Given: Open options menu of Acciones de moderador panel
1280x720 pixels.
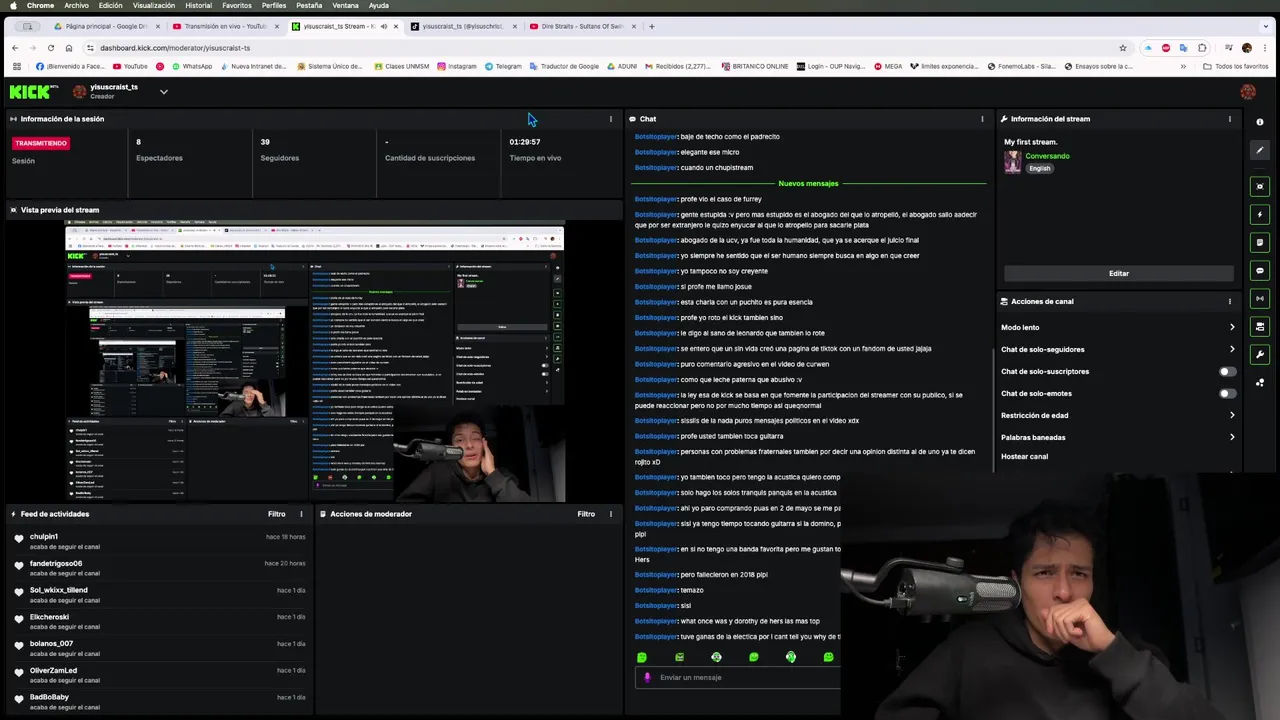Looking at the screenshot, I should (611, 514).
